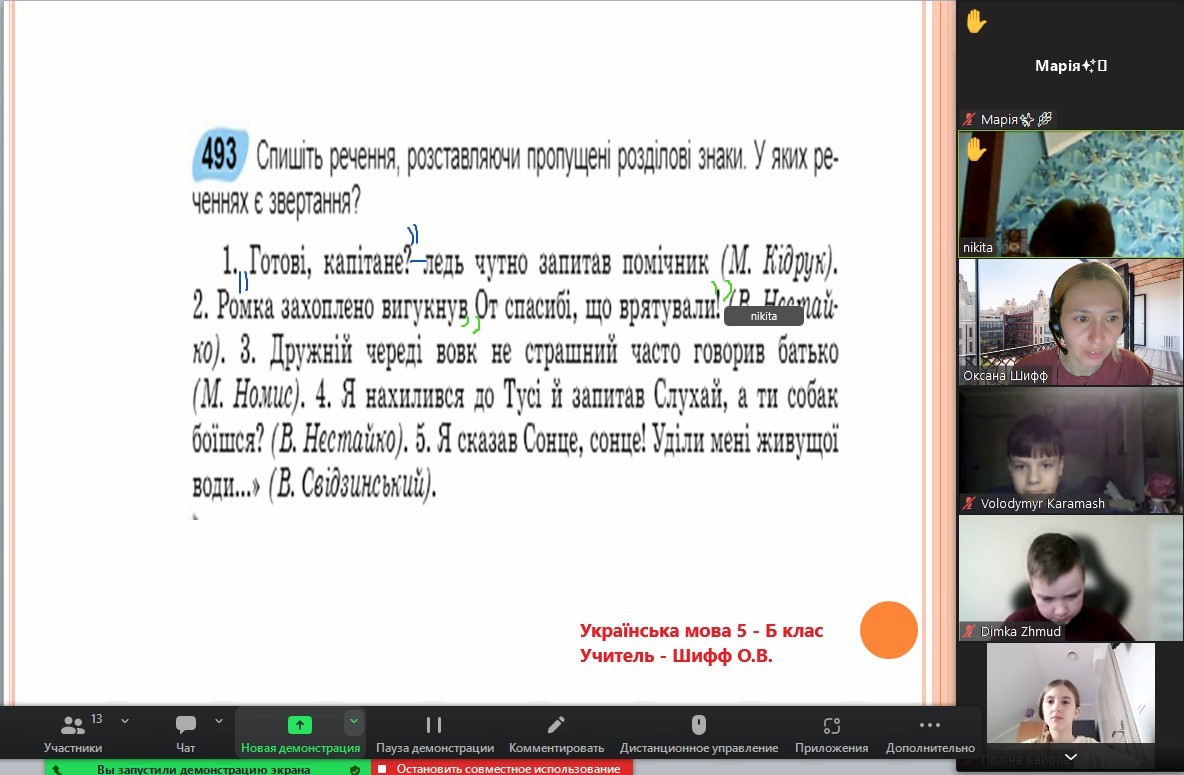Open the Дополнительно three-dots menu

[929, 727]
